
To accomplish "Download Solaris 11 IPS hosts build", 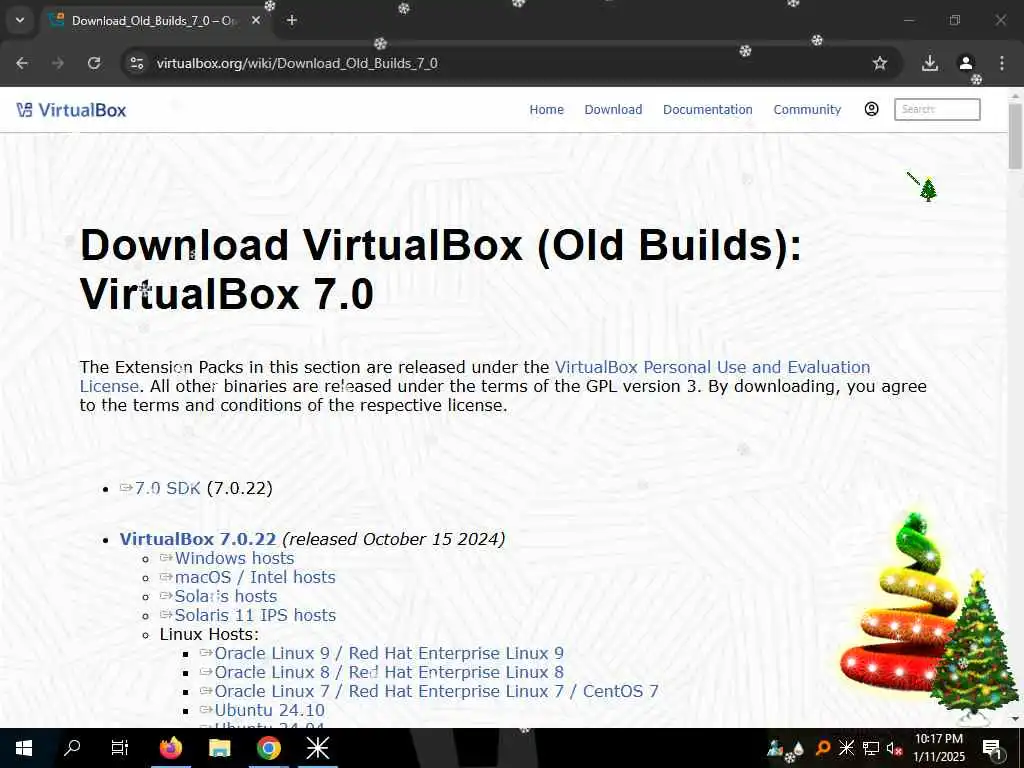I will click(255, 615).
